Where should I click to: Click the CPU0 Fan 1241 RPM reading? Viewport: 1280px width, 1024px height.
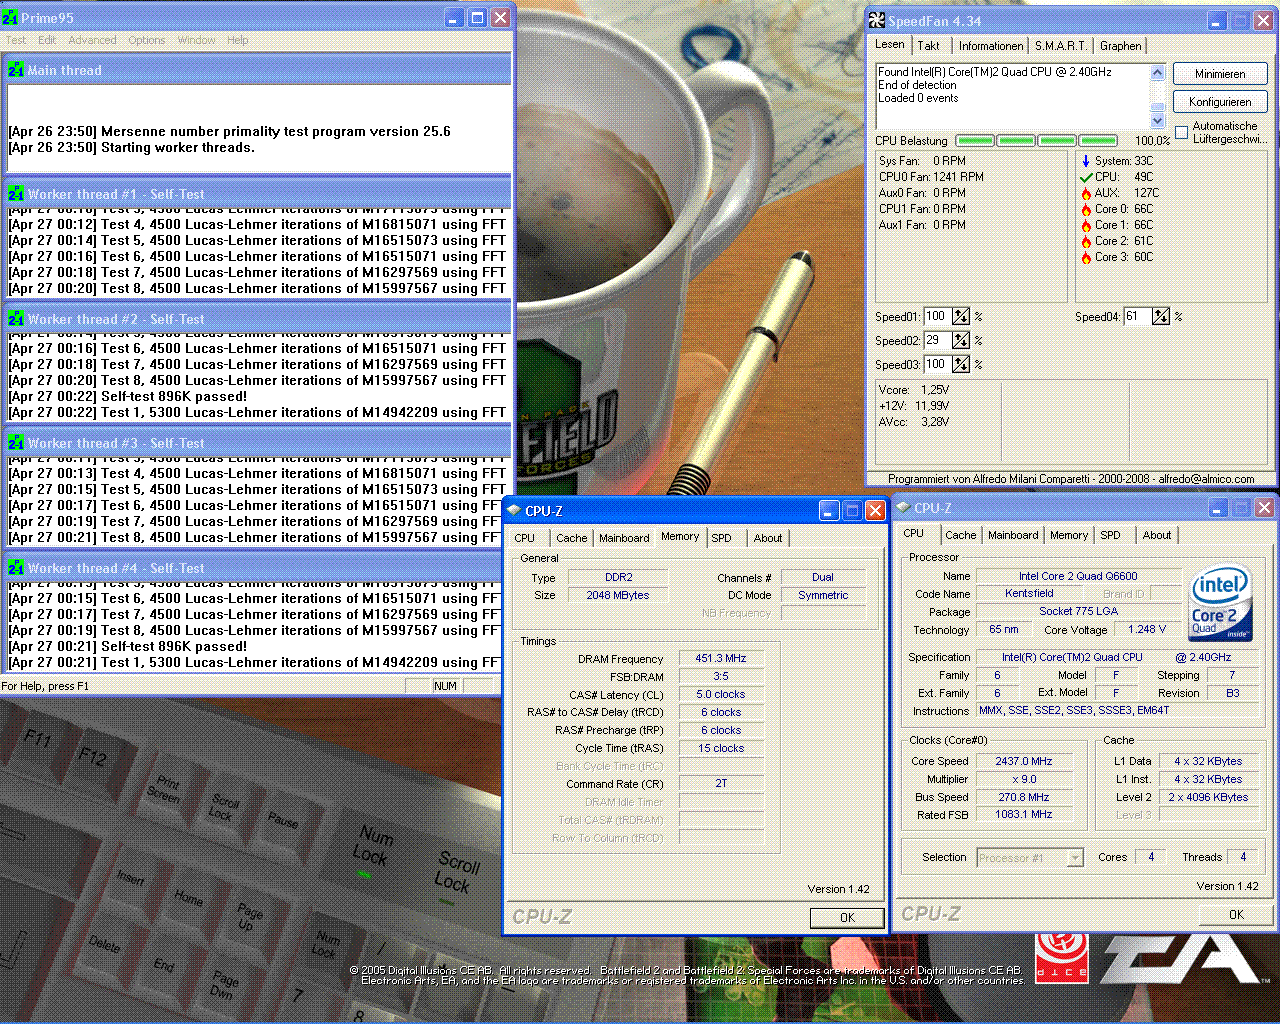pyautogui.click(x=931, y=177)
